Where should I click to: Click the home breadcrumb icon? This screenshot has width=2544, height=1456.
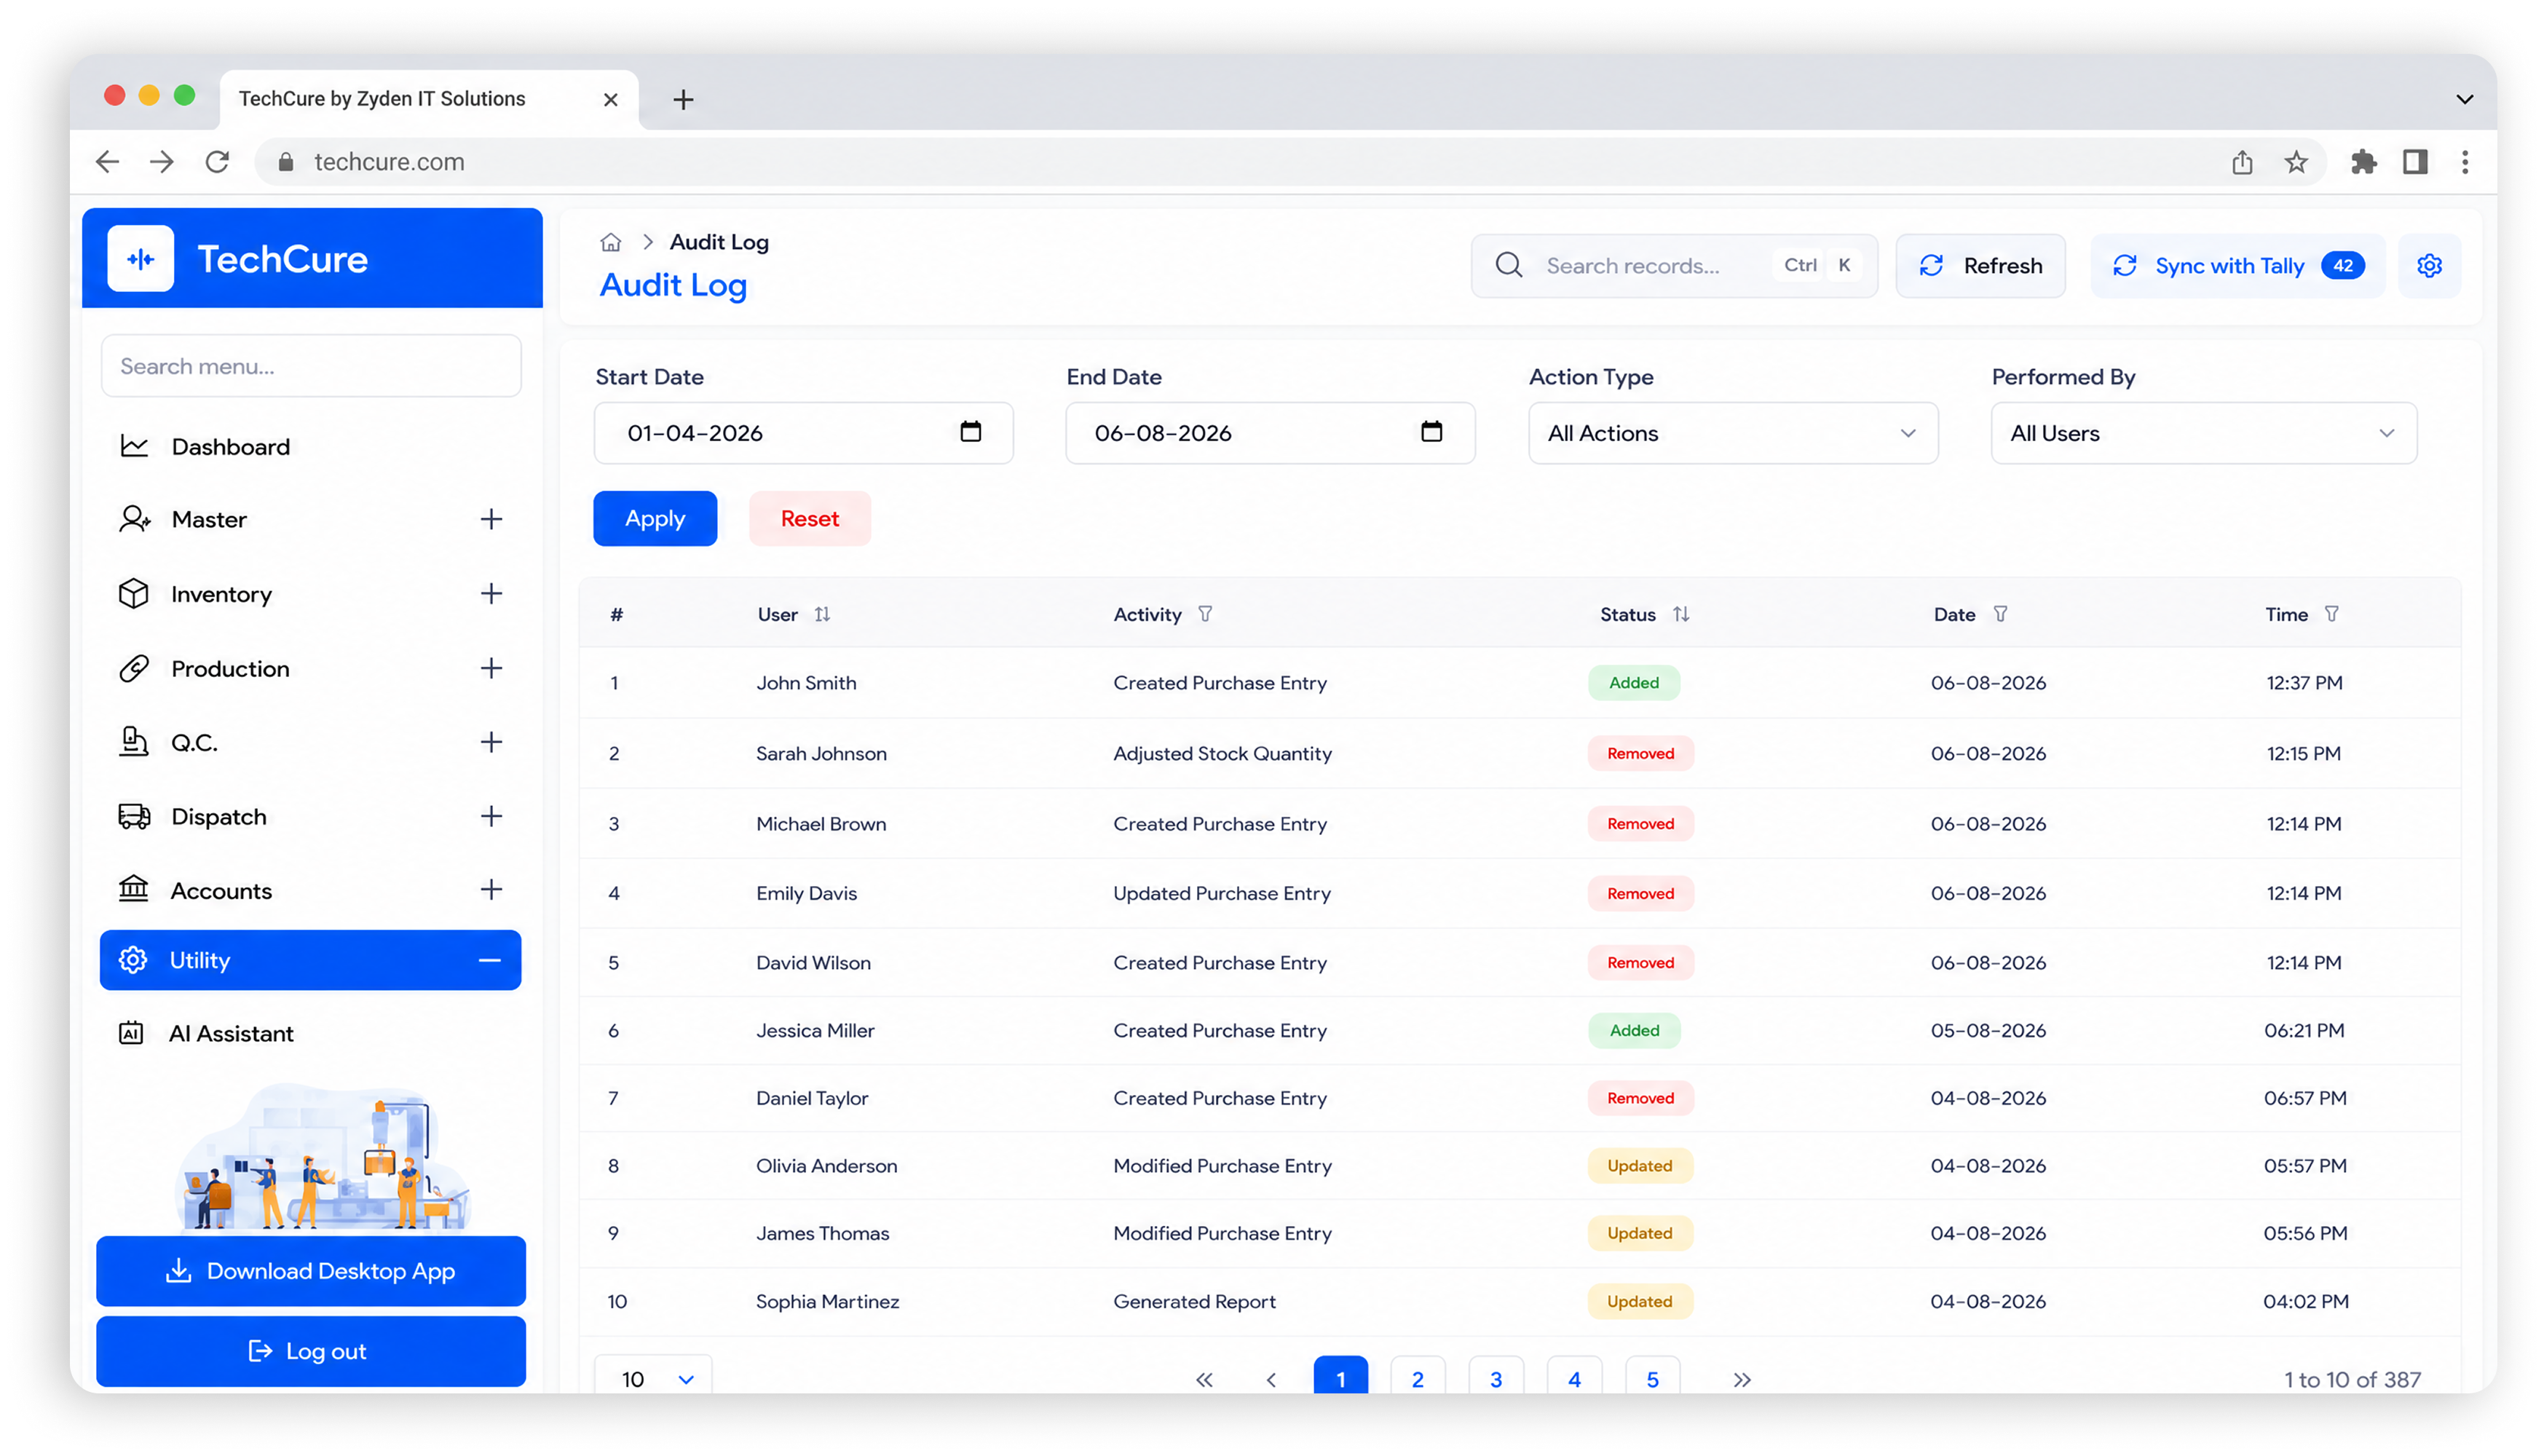(610, 242)
